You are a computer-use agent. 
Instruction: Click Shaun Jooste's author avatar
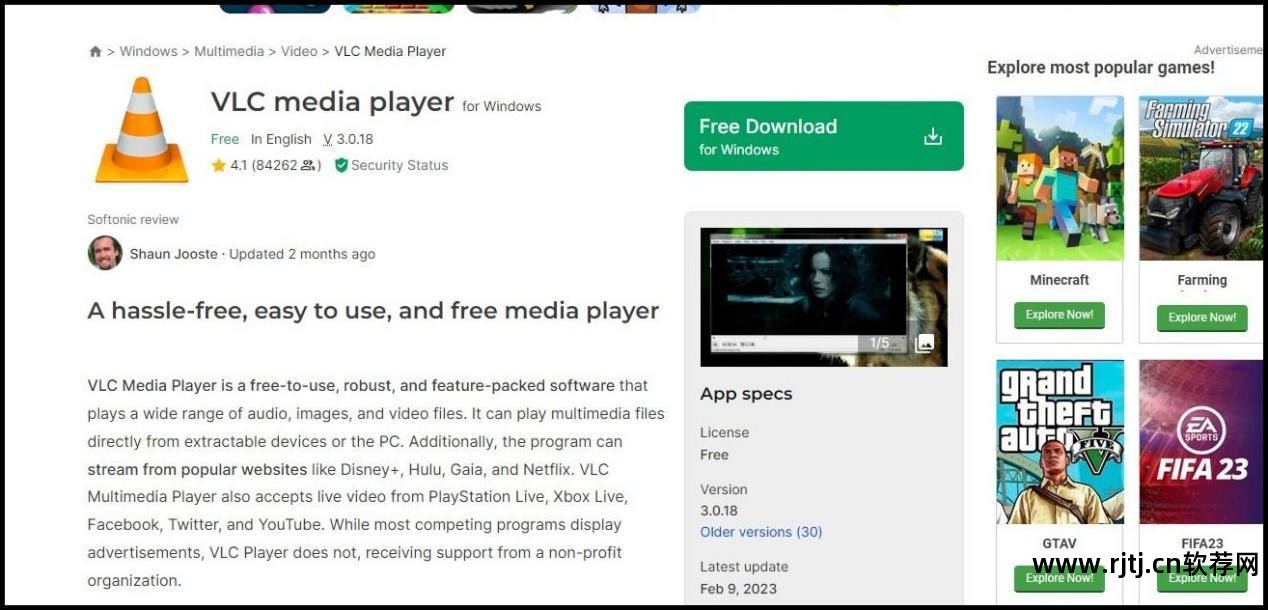pyautogui.click(x=105, y=253)
